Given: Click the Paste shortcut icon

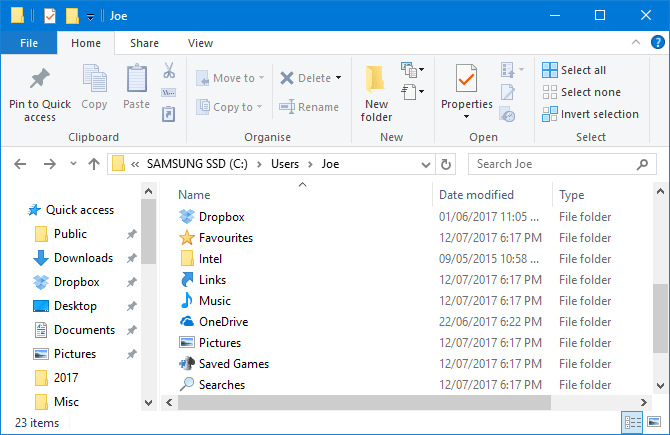Looking at the screenshot, I should (x=169, y=114).
